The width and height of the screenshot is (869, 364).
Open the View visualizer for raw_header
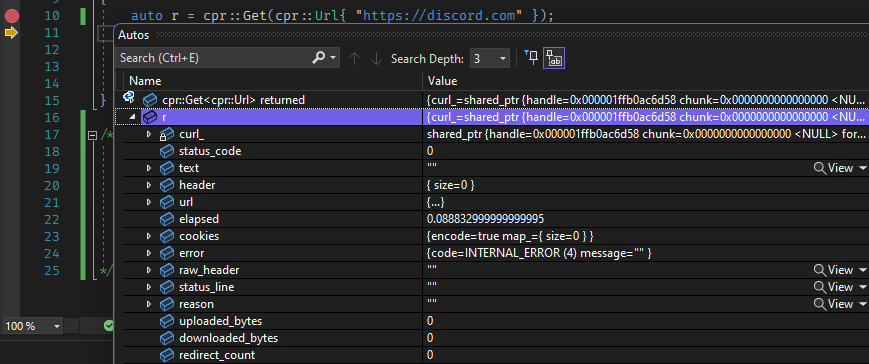click(x=834, y=270)
